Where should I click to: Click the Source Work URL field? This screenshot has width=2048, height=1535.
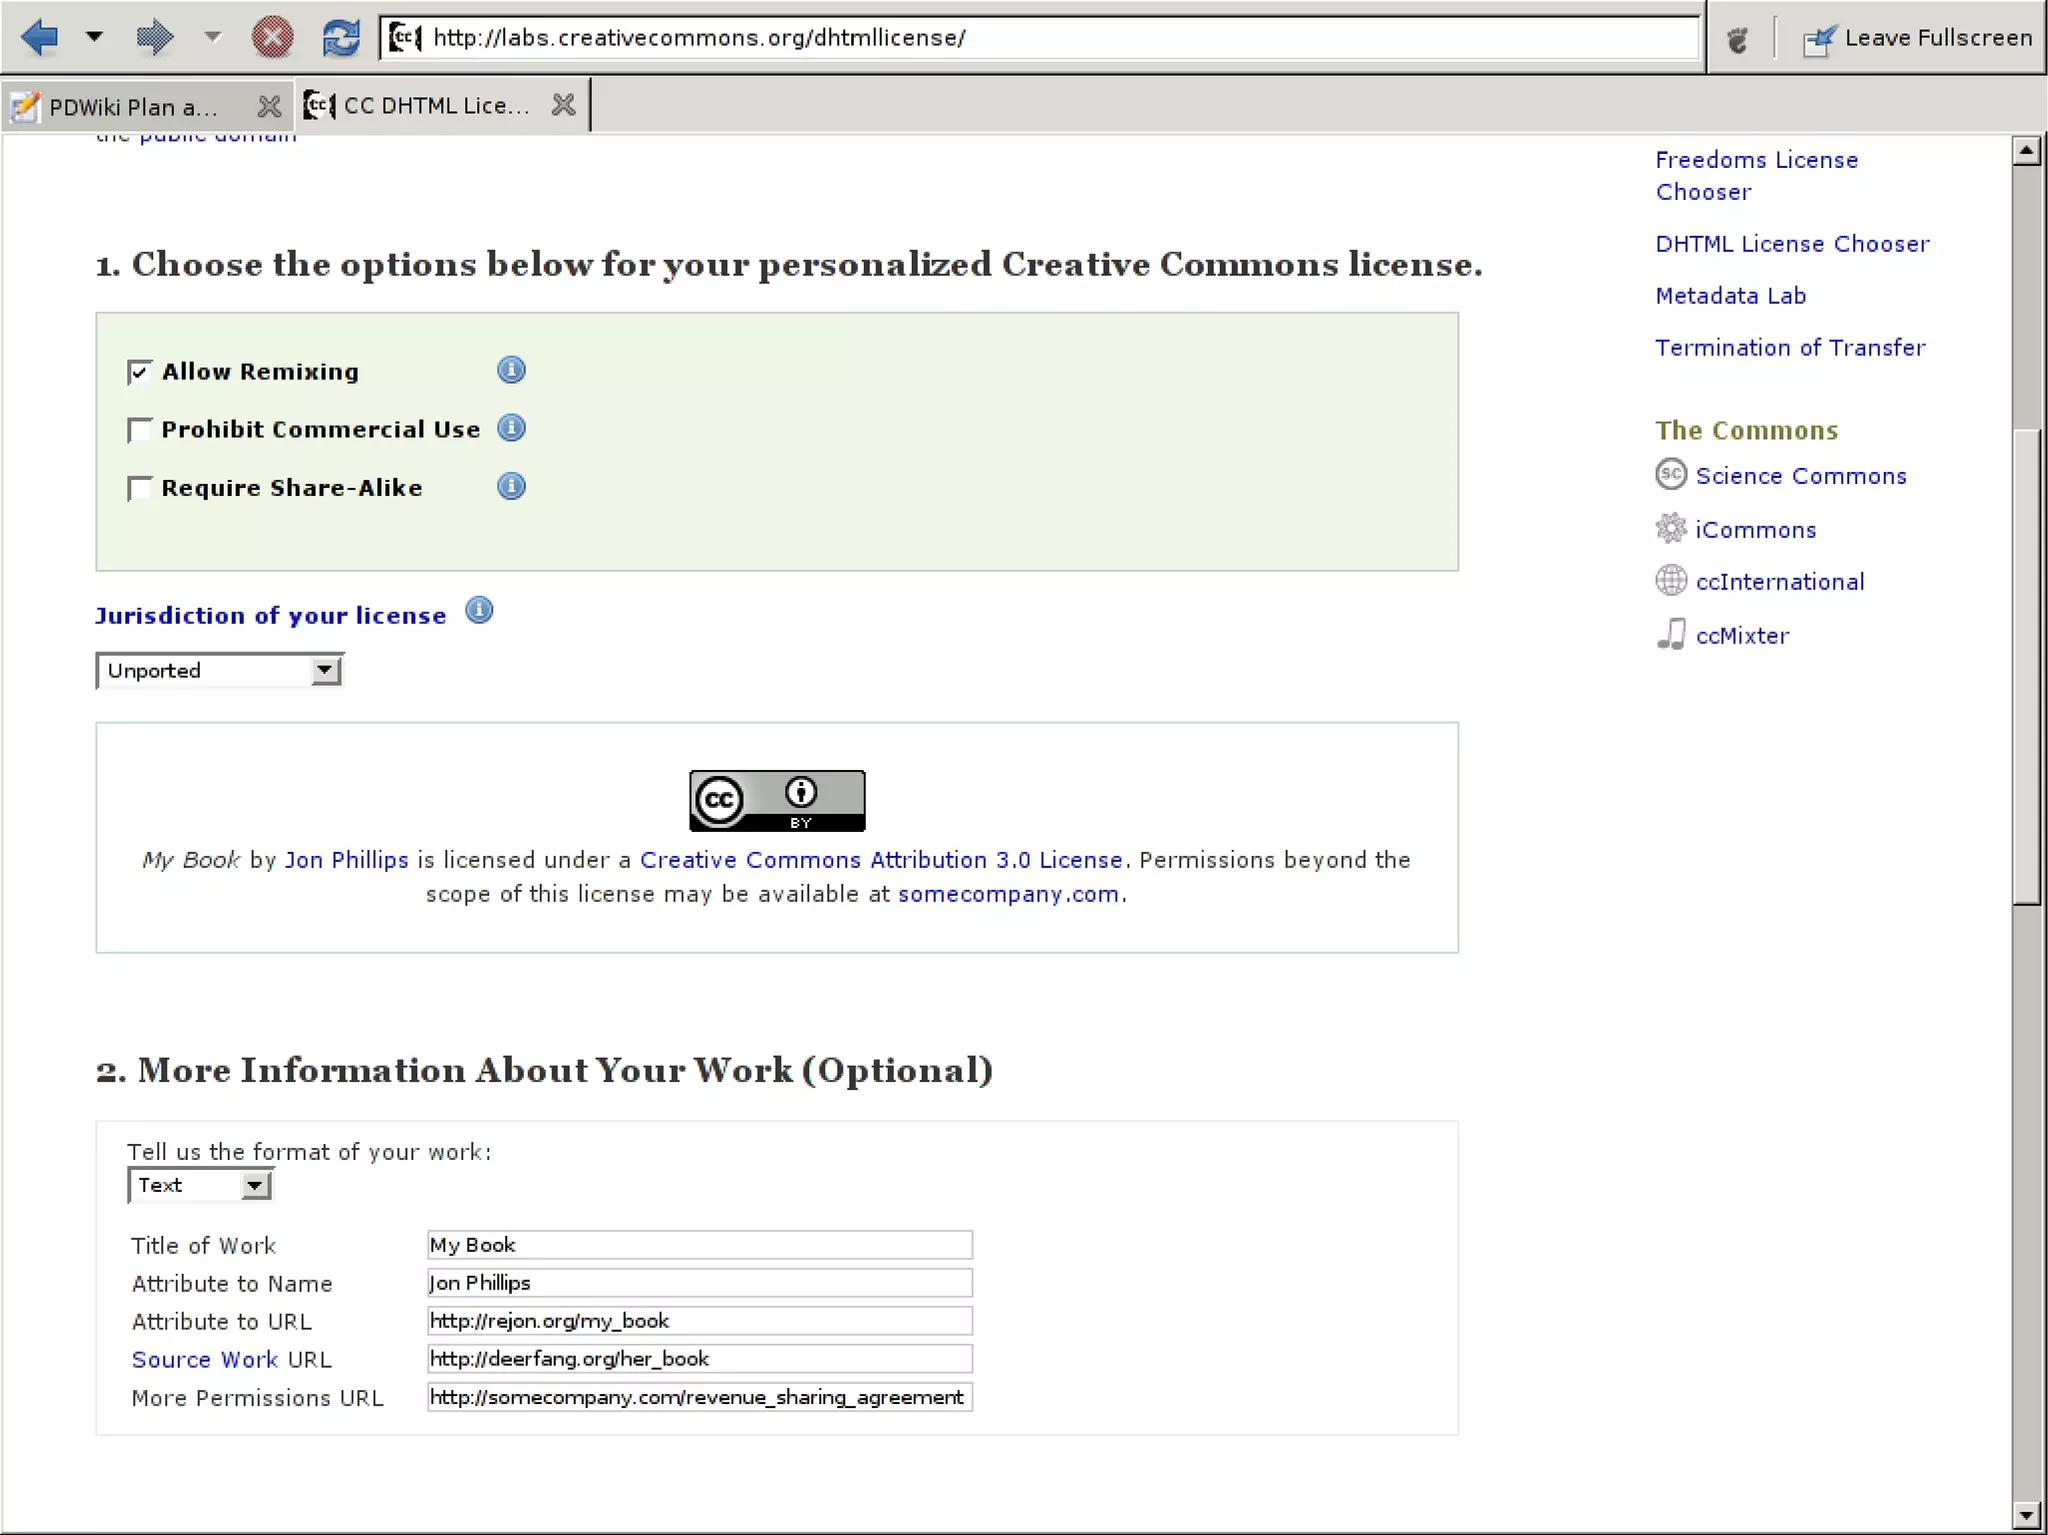click(700, 1359)
